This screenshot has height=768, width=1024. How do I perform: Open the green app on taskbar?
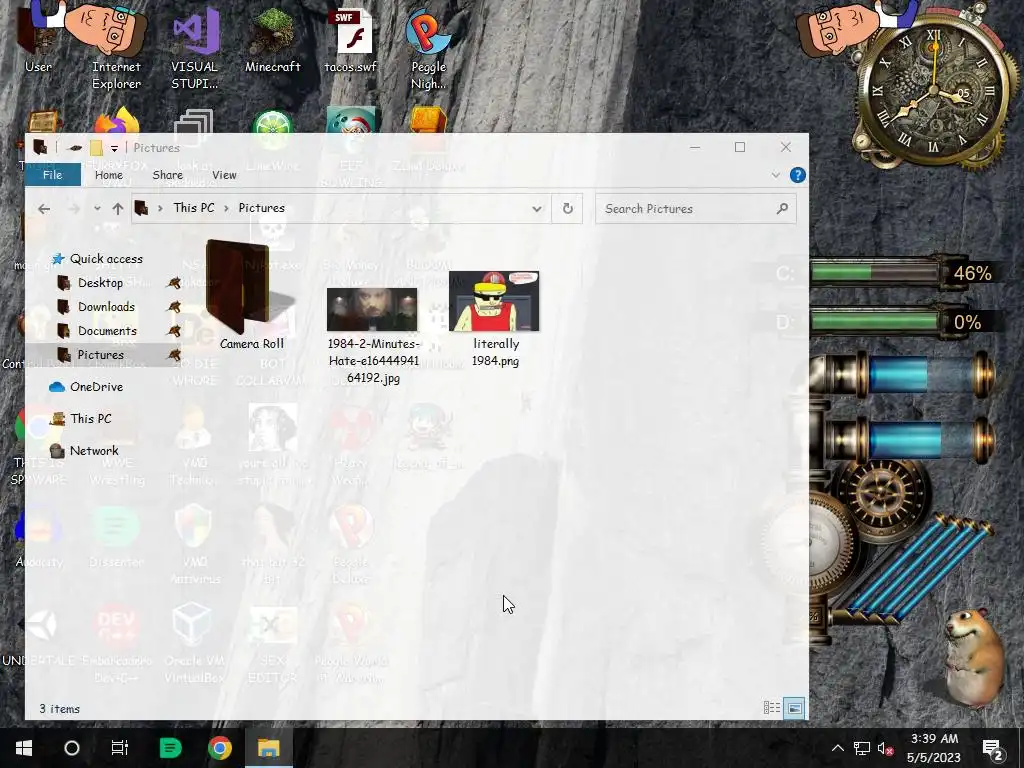click(x=170, y=748)
